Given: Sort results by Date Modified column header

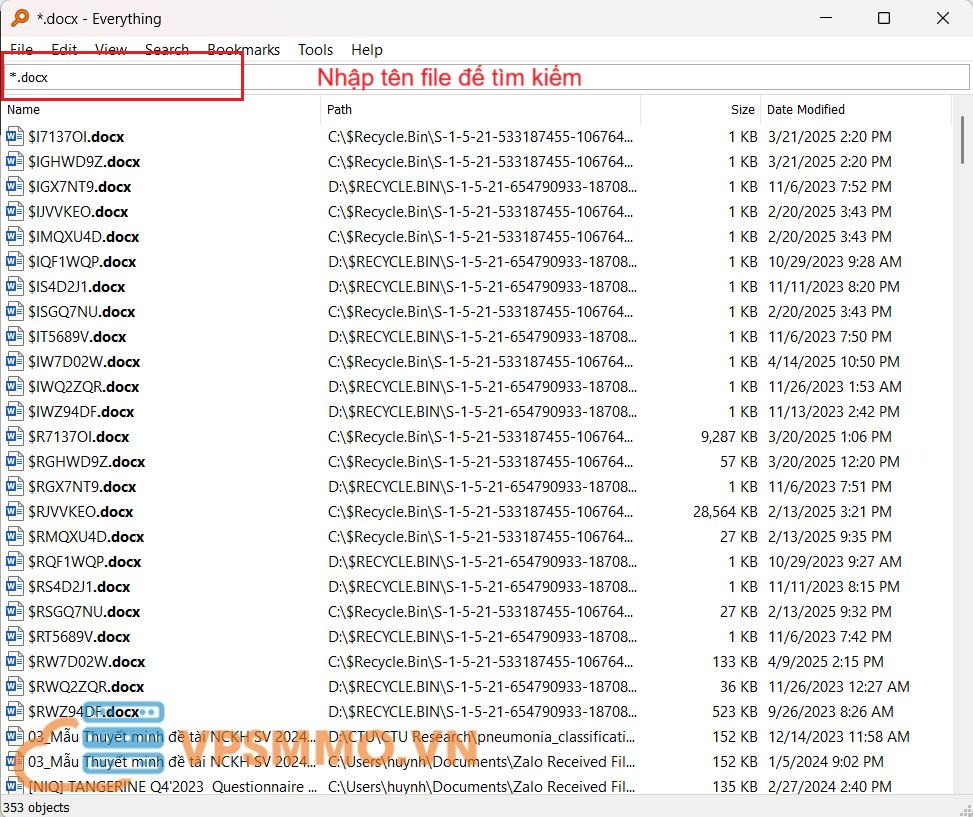Looking at the screenshot, I should [x=850, y=109].
